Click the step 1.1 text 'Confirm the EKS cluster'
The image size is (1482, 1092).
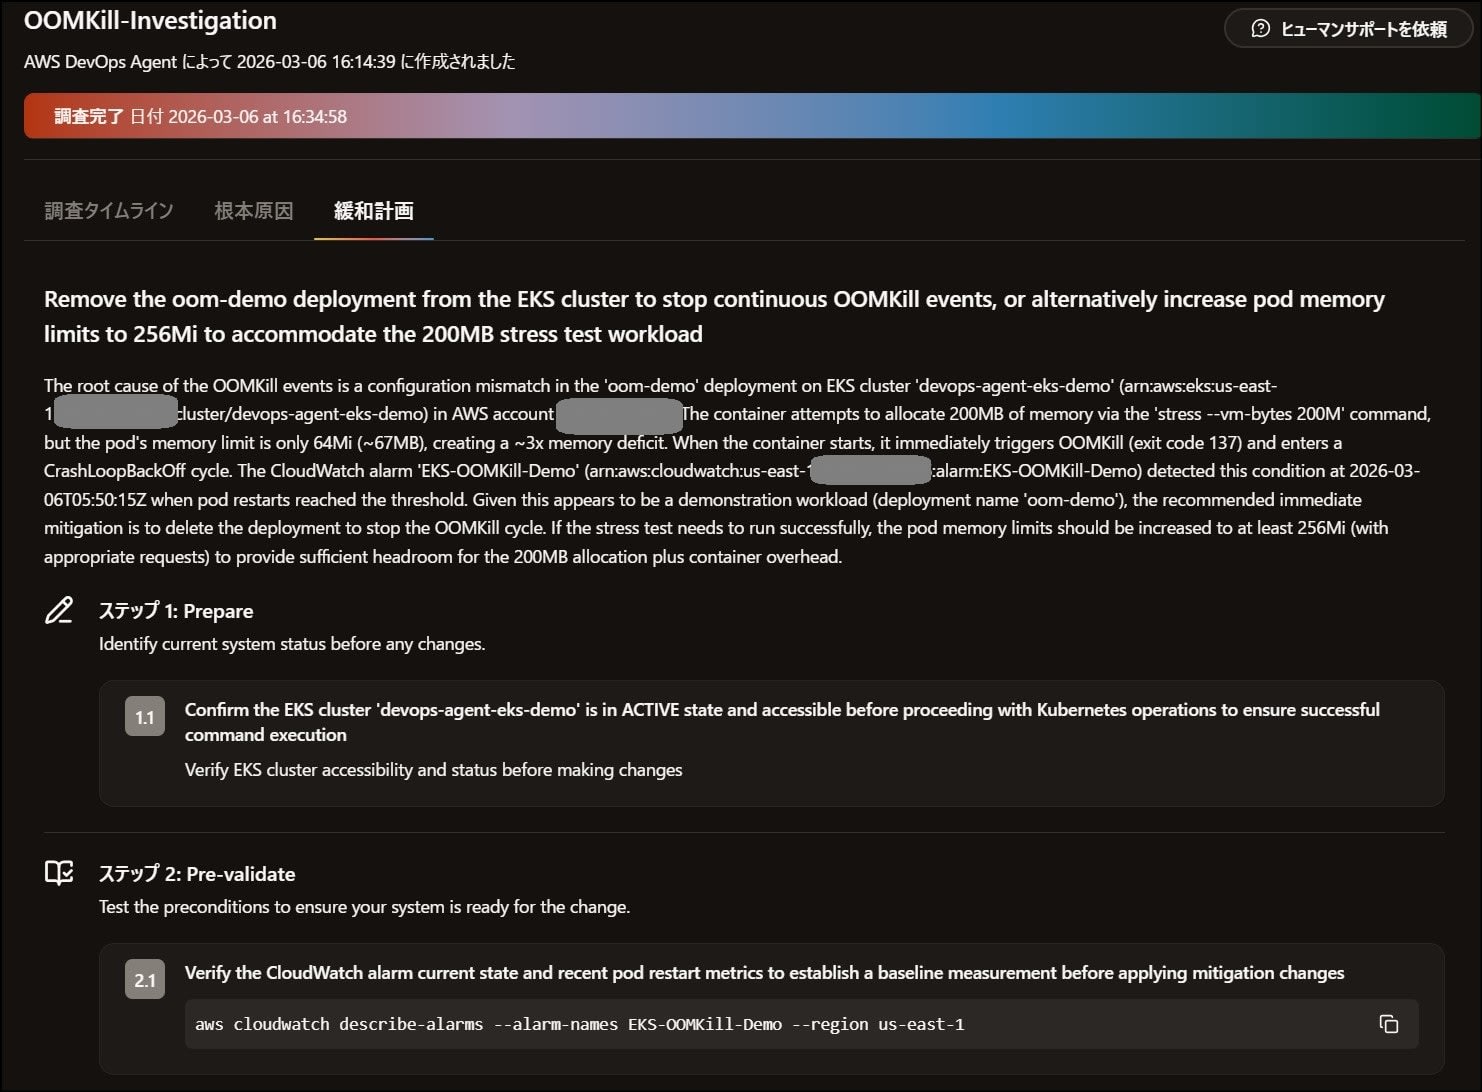pyautogui.click(x=782, y=722)
